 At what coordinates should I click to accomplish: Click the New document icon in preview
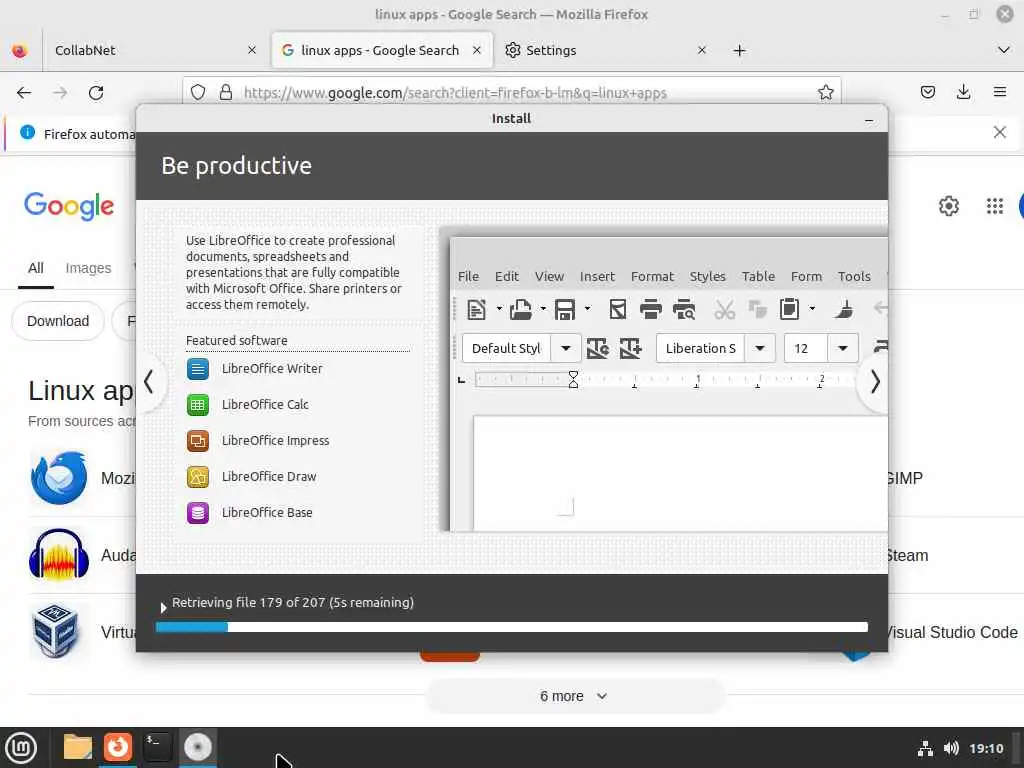tap(477, 309)
